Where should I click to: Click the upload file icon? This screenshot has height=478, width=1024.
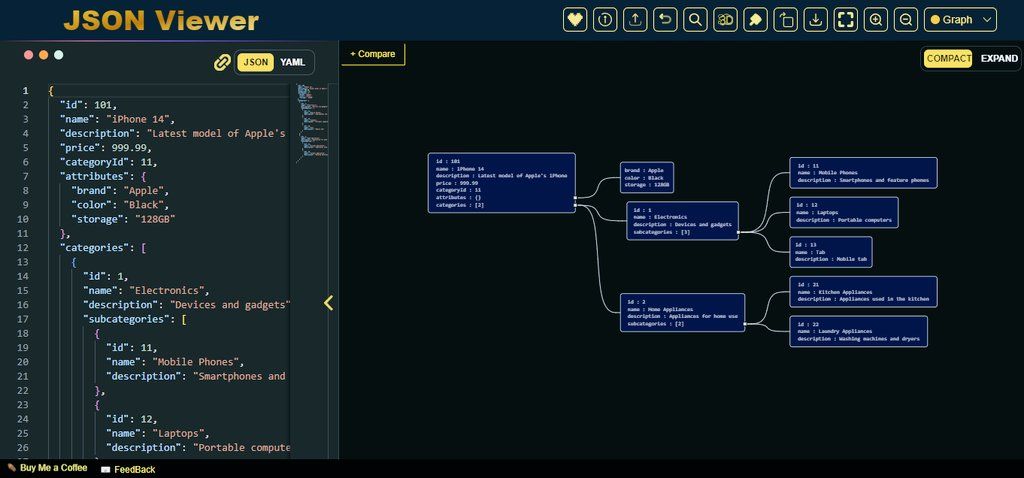point(635,20)
